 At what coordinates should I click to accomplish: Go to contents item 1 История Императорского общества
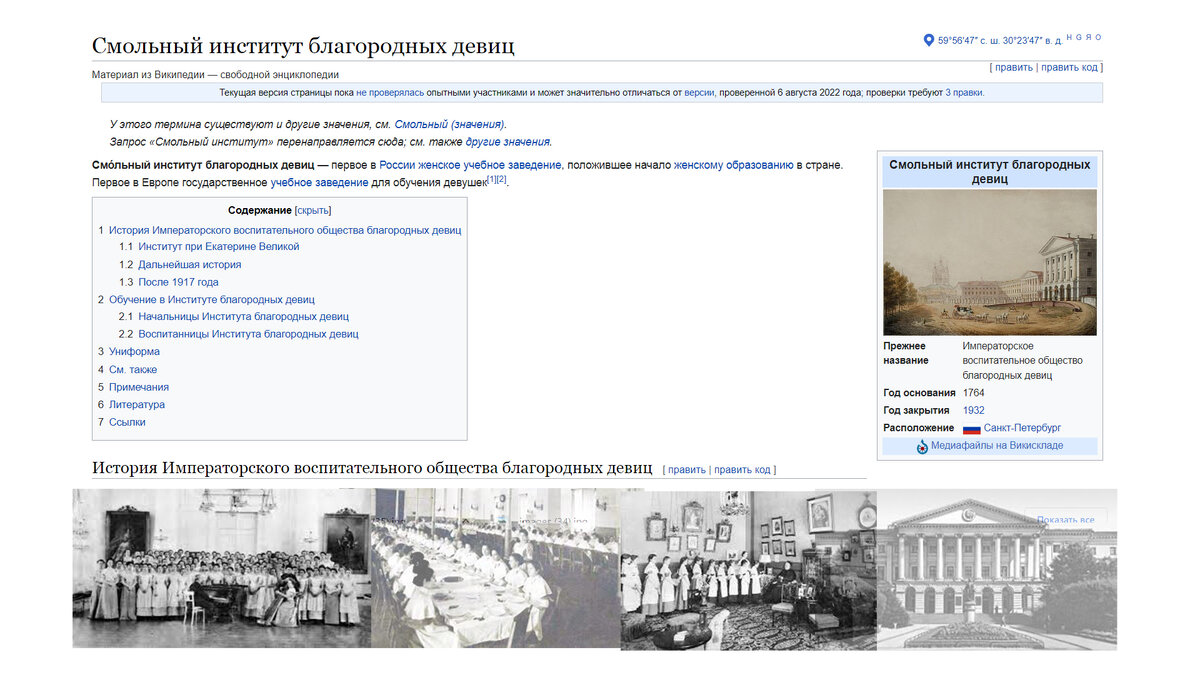tap(279, 230)
